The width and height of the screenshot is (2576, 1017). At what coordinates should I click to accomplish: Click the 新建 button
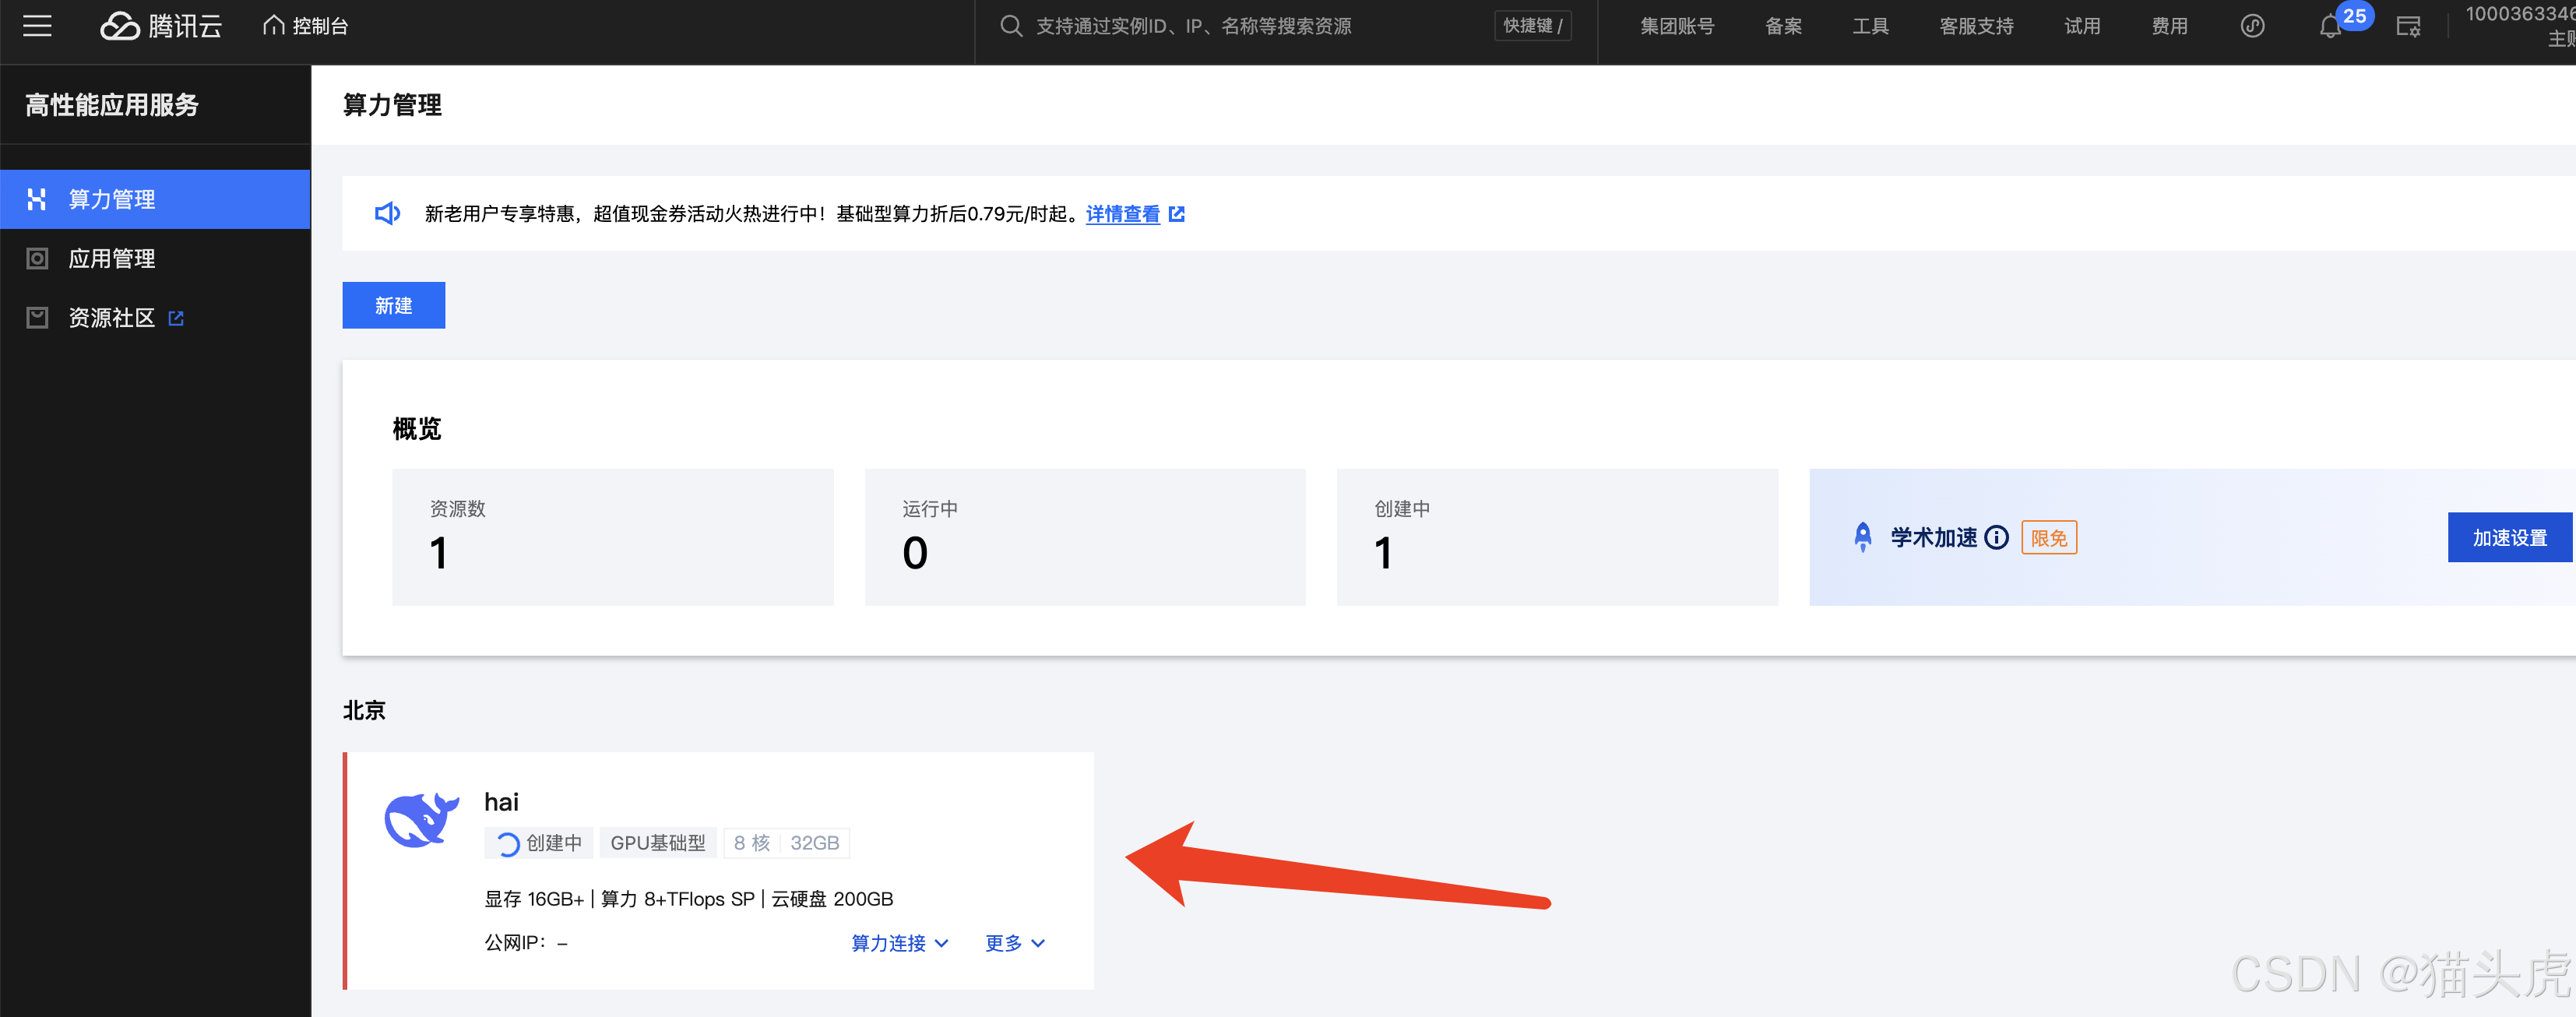(x=393, y=305)
